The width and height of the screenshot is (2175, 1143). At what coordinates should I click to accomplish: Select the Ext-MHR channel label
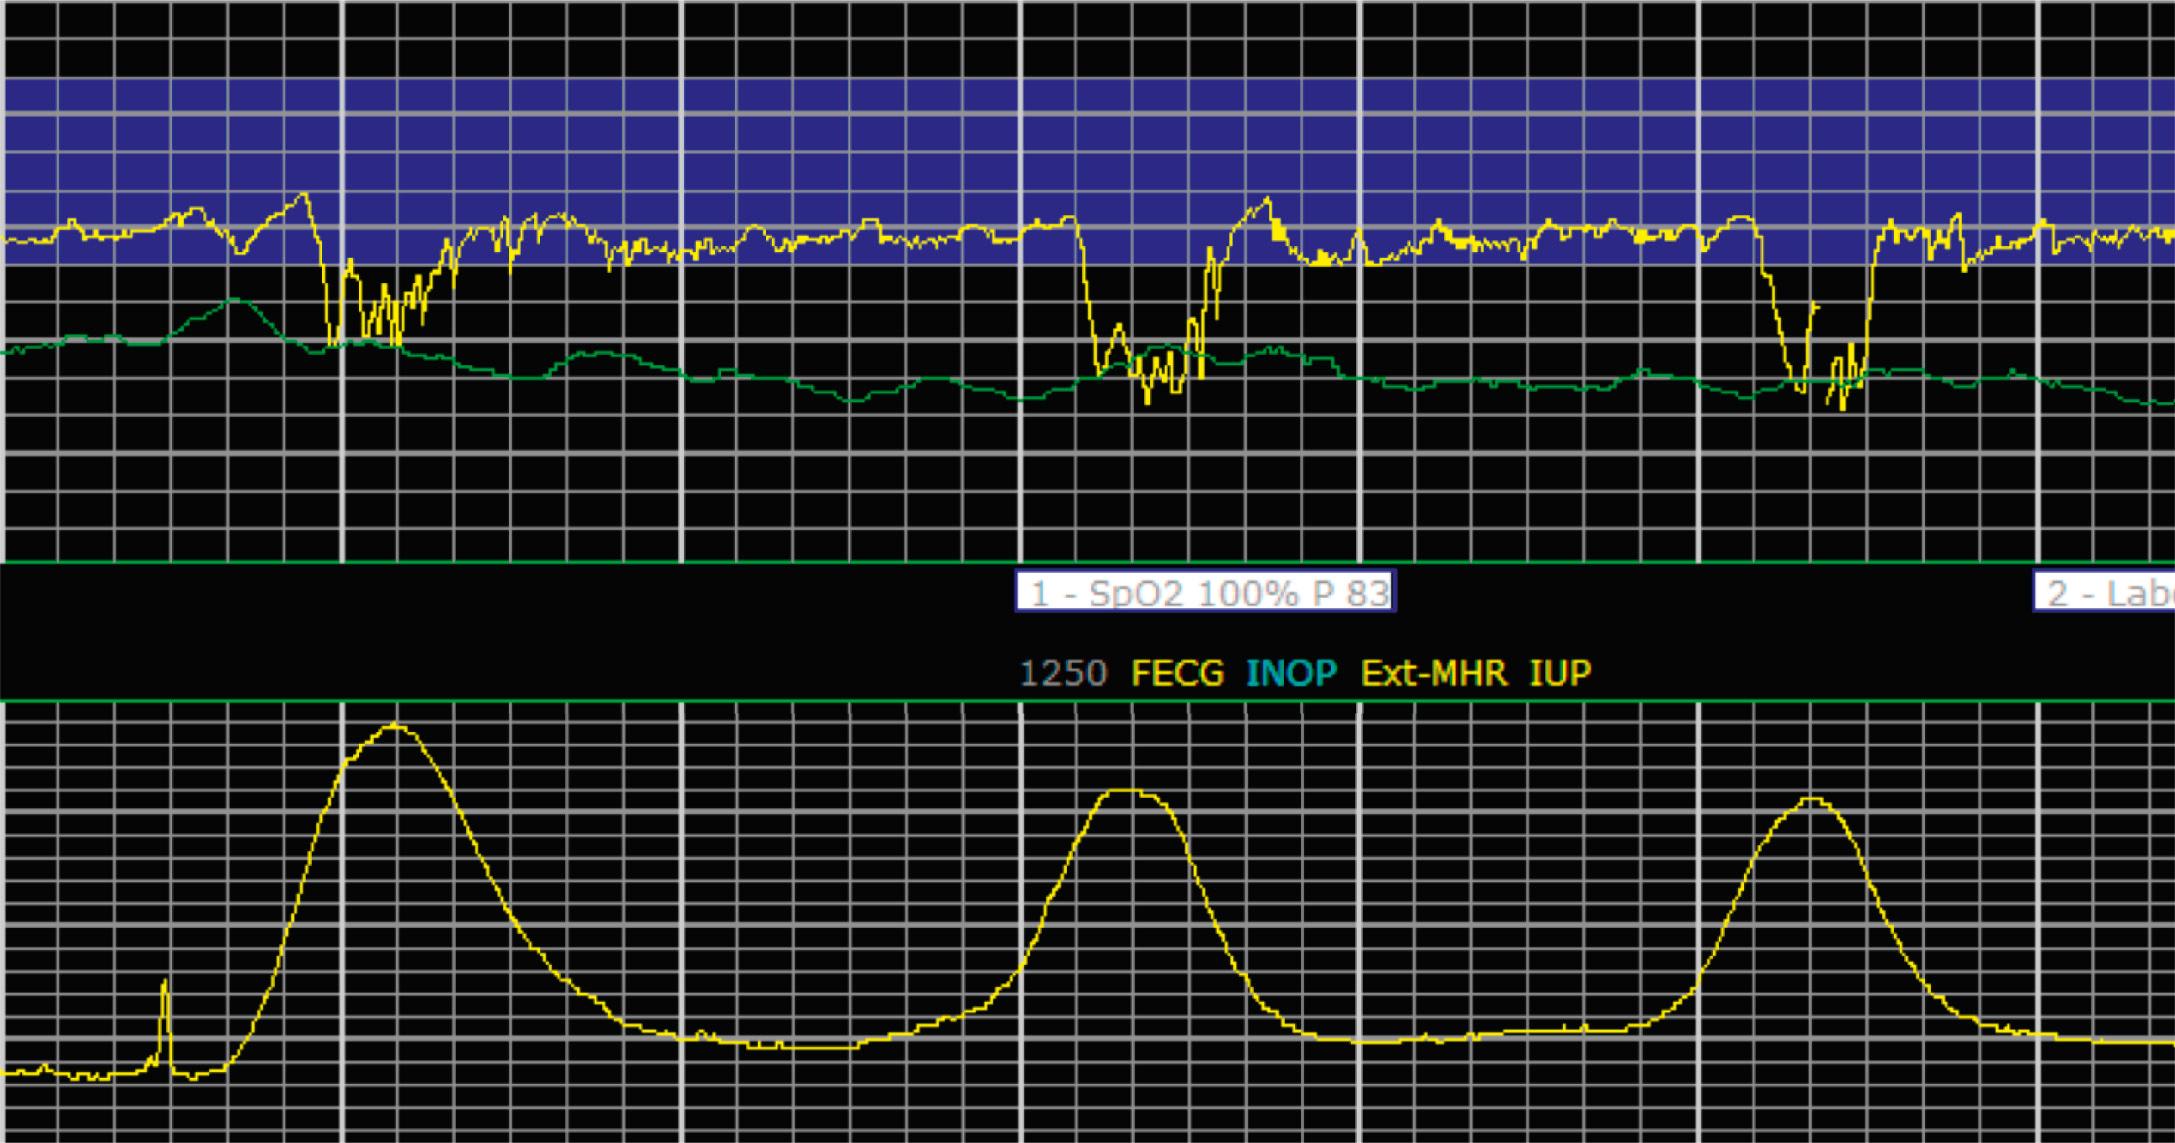1434,674
